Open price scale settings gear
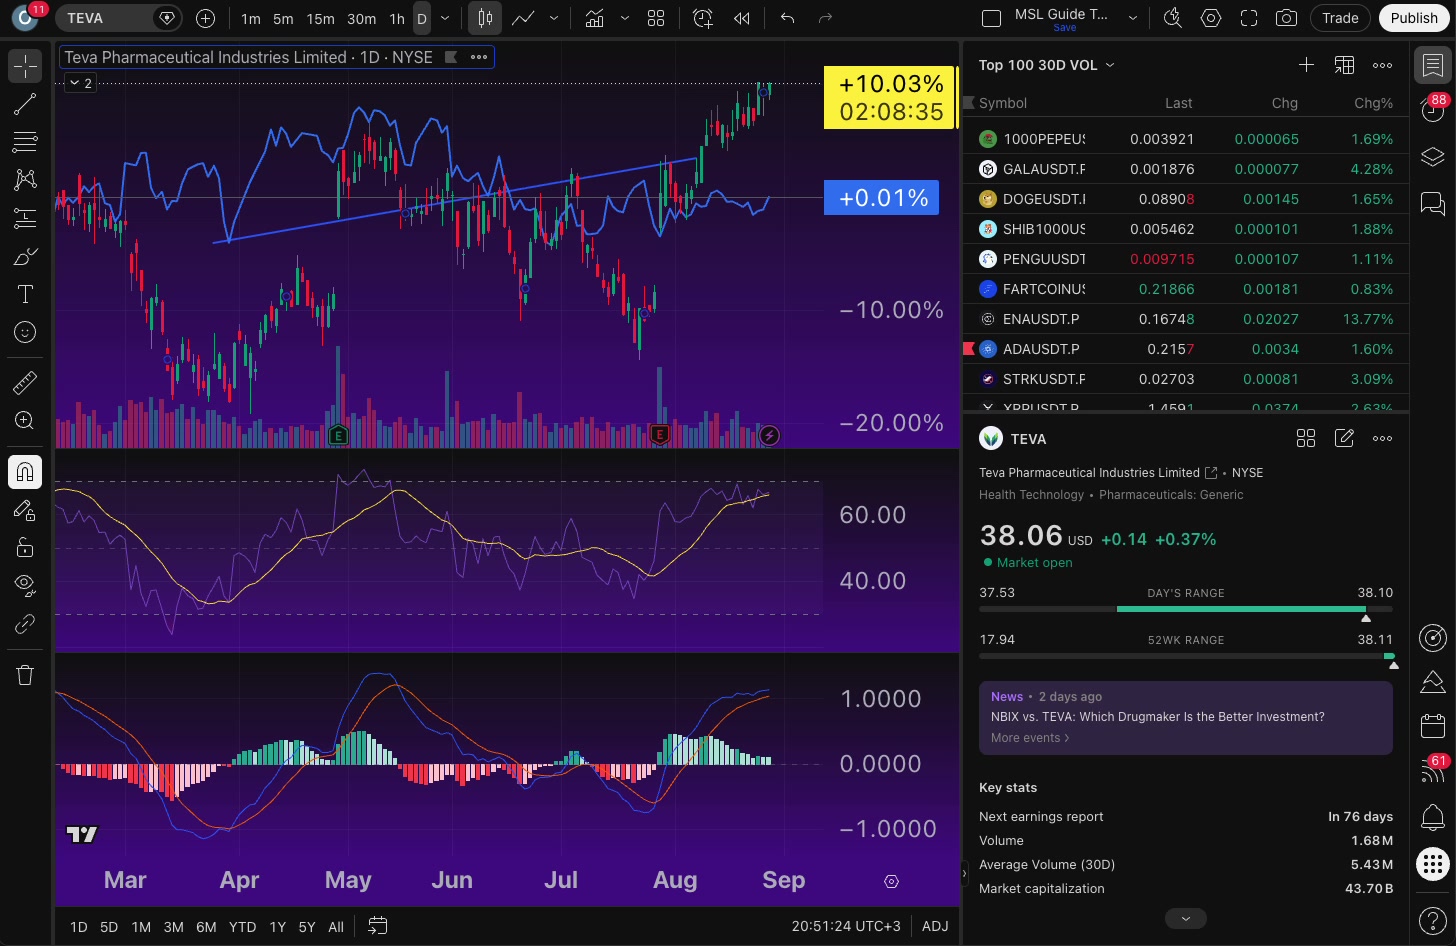 pyautogui.click(x=891, y=881)
